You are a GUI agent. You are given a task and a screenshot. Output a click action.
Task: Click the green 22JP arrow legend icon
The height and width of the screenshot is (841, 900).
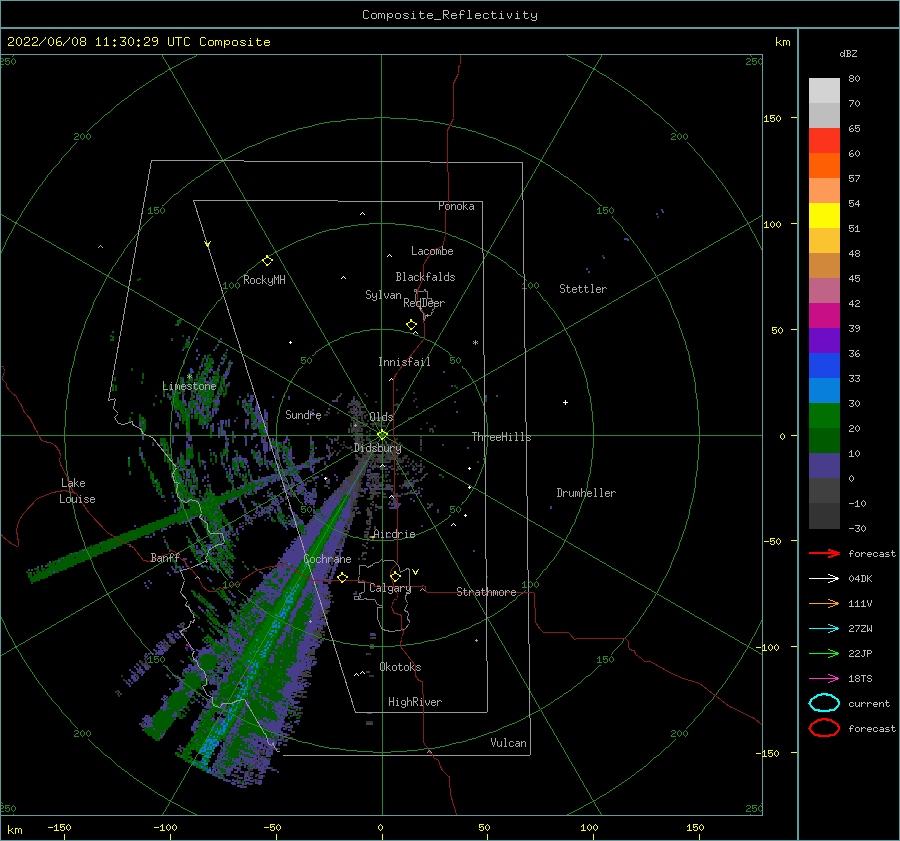(x=824, y=653)
